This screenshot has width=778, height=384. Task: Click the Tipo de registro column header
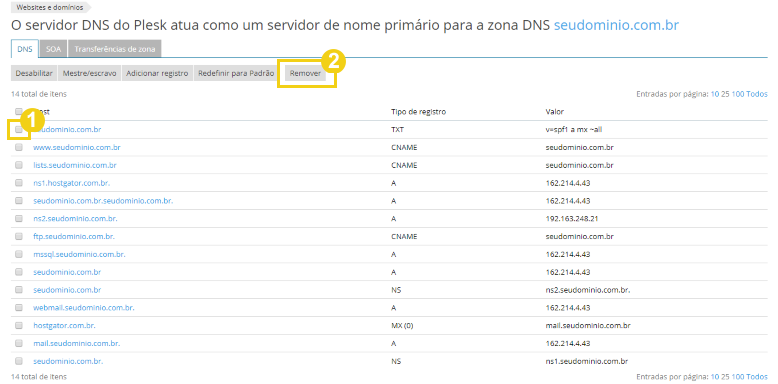419,112
